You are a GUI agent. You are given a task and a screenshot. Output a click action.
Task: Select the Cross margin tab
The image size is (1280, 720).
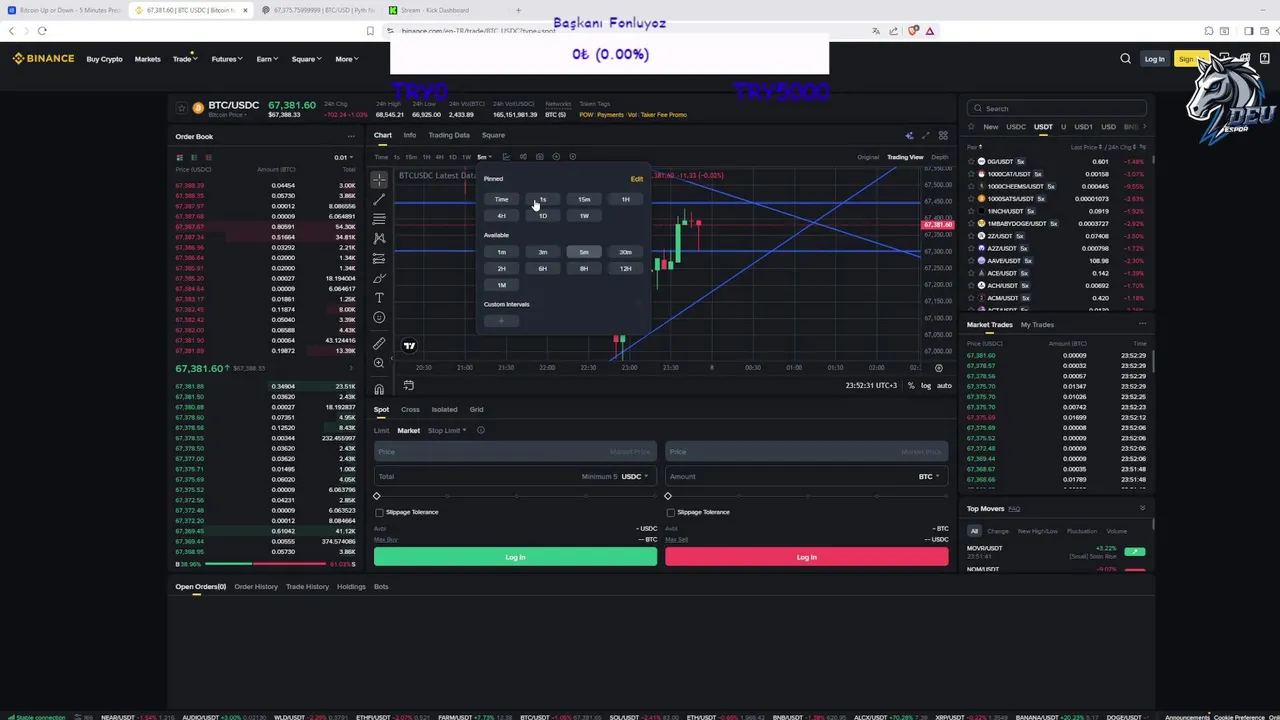pyautogui.click(x=410, y=409)
